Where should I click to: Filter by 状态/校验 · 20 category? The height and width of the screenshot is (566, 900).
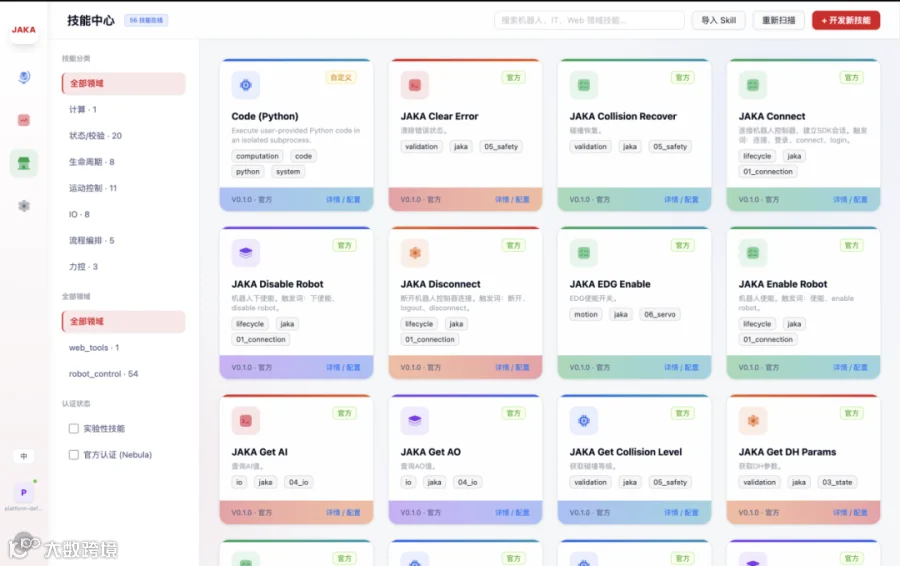pos(123,135)
